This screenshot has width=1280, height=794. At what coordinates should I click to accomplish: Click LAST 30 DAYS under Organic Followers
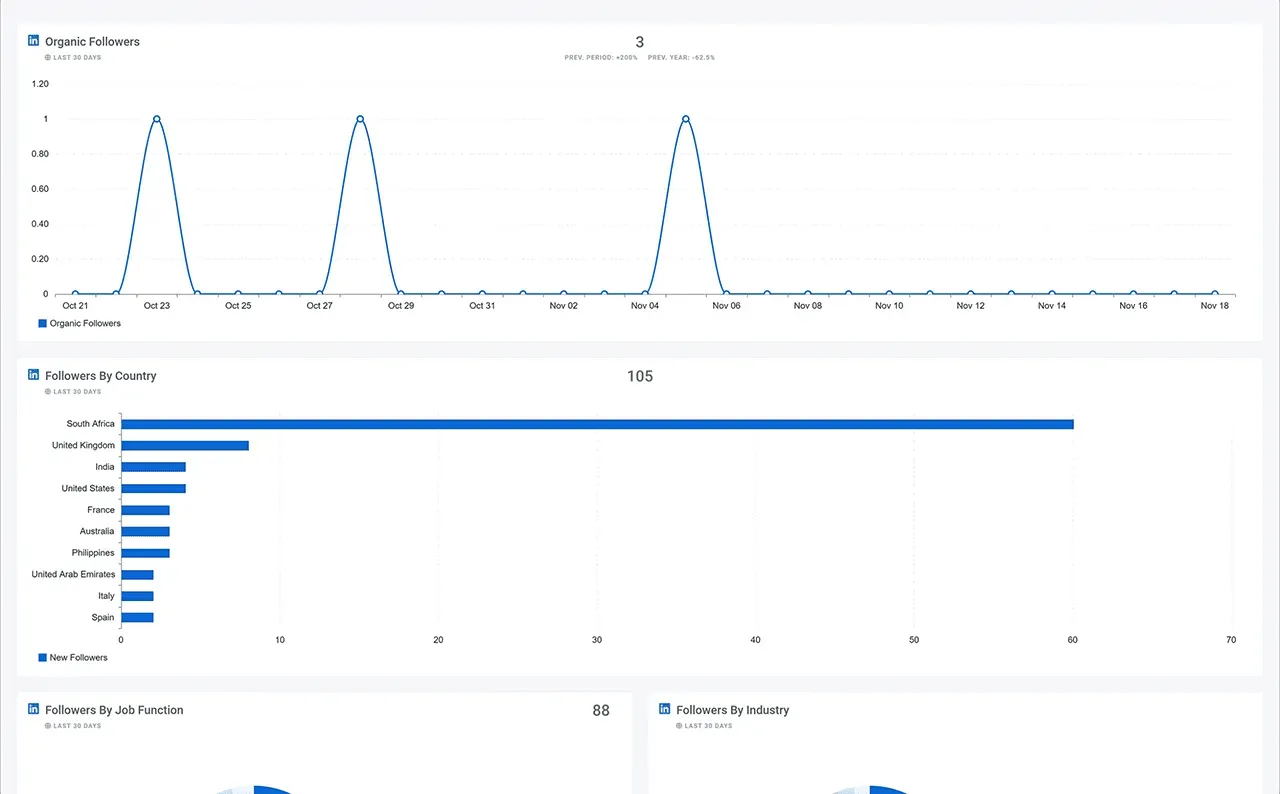click(77, 57)
